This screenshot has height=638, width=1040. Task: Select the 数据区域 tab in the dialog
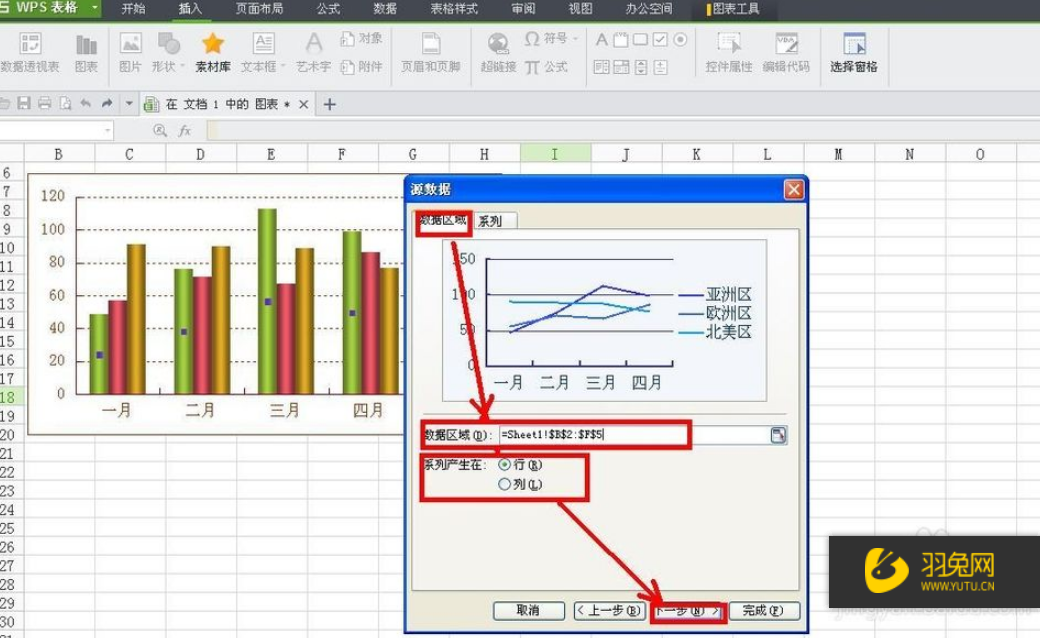442,220
